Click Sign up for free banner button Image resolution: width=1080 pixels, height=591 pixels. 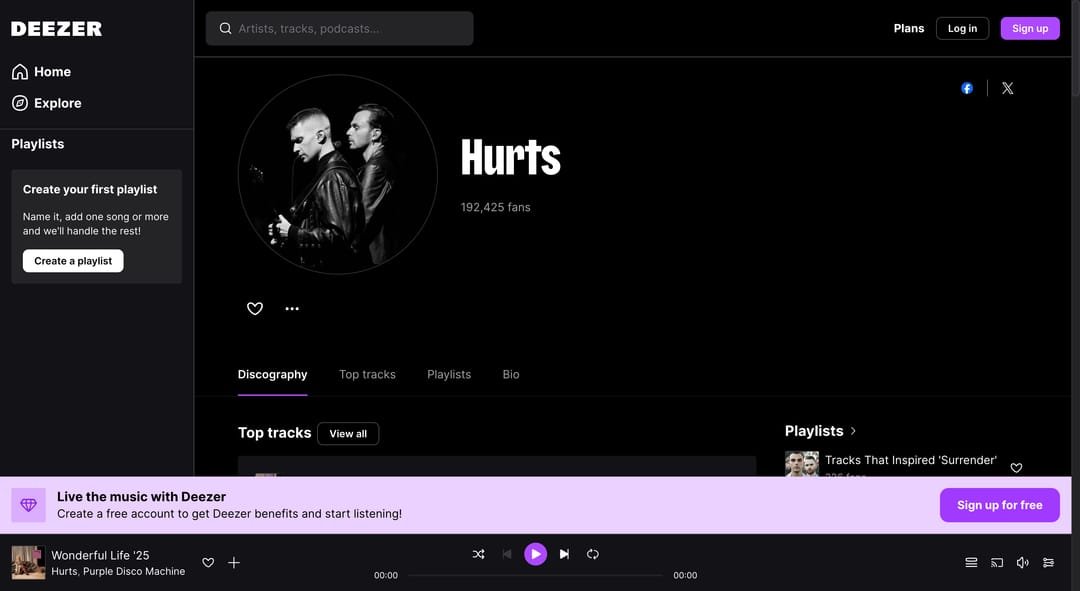pyautogui.click(x=999, y=505)
